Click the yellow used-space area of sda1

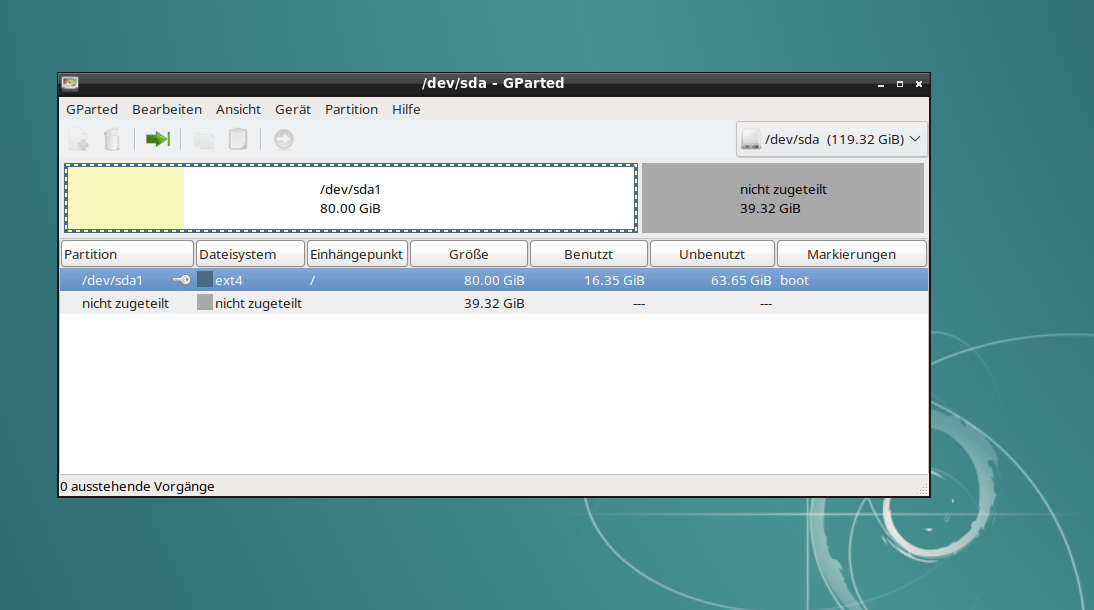pos(126,198)
